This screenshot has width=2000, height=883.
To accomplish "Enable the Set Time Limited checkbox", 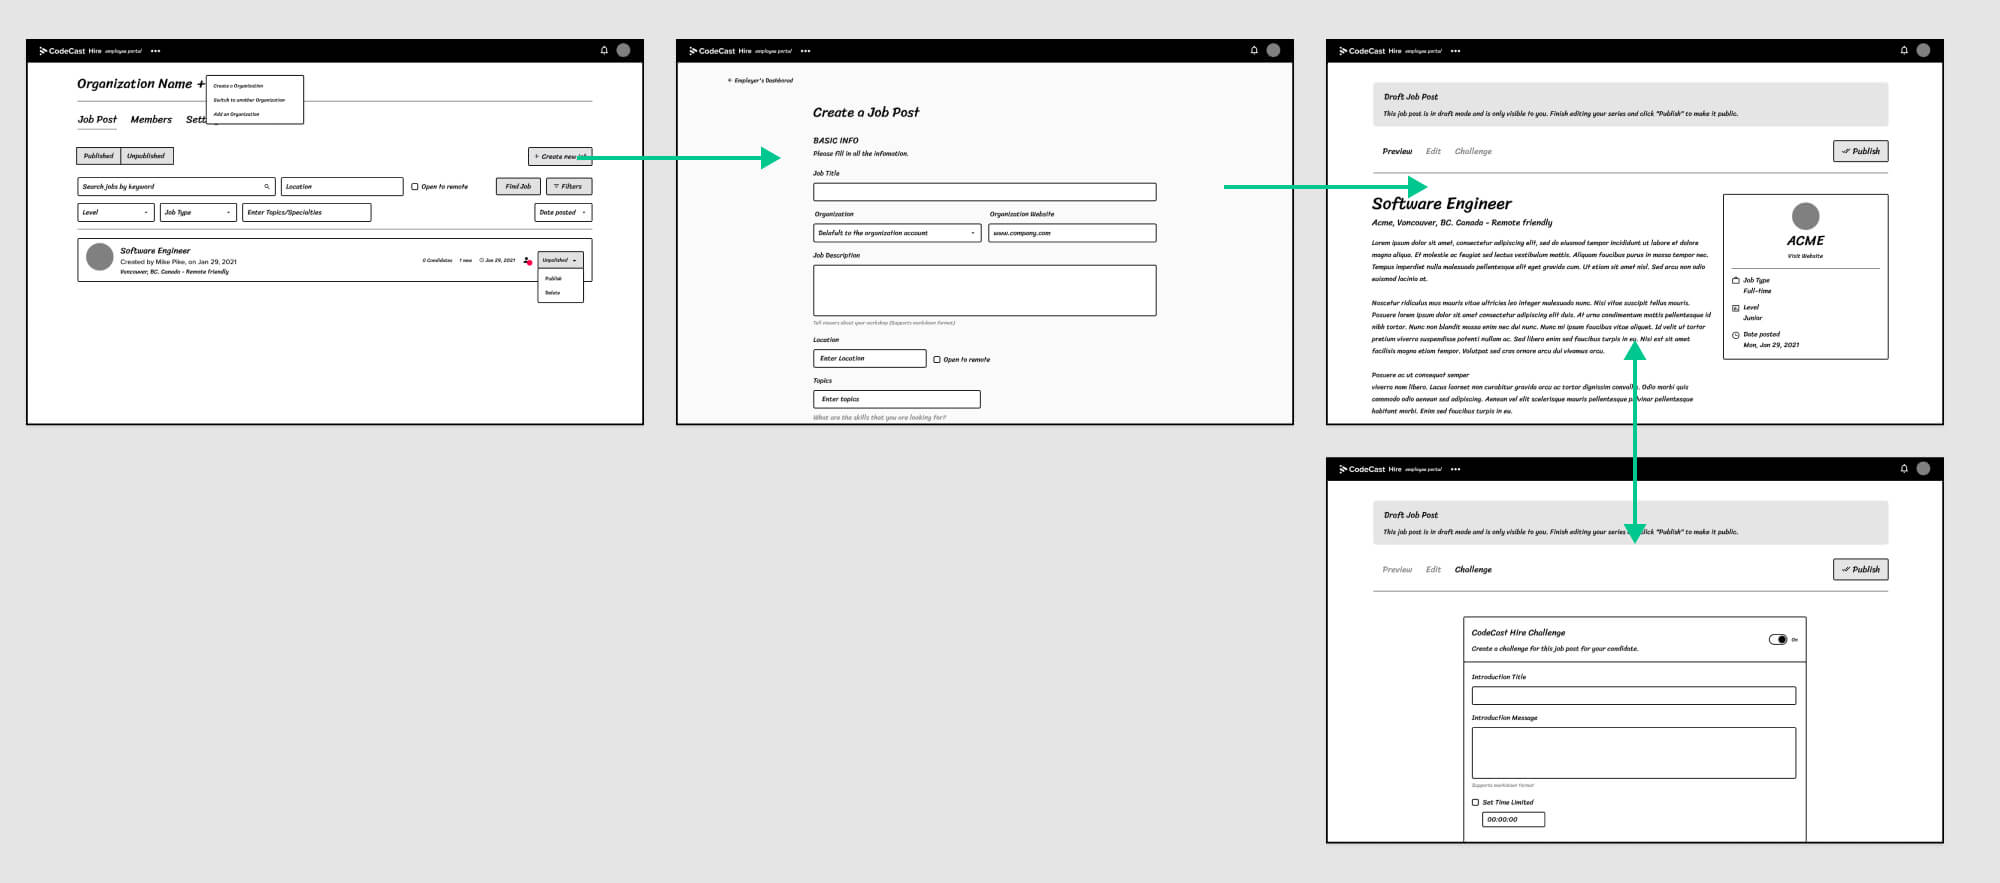I will [x=1475, y=802].
